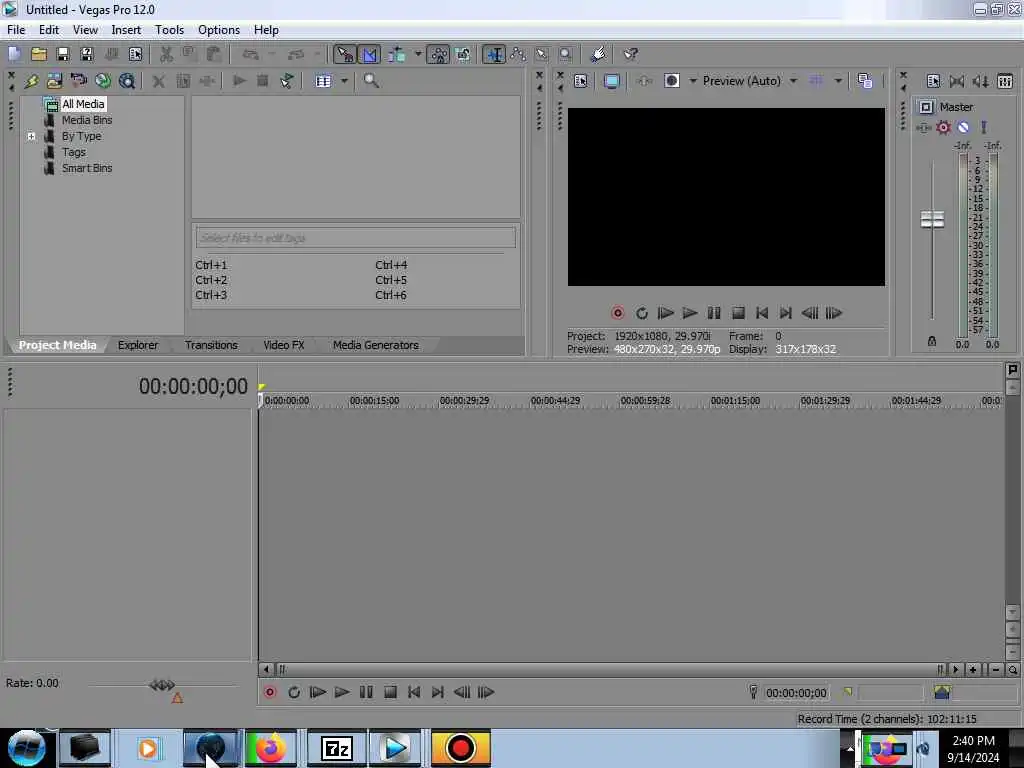Click Extract Audio from CD icon

(79, 81)
